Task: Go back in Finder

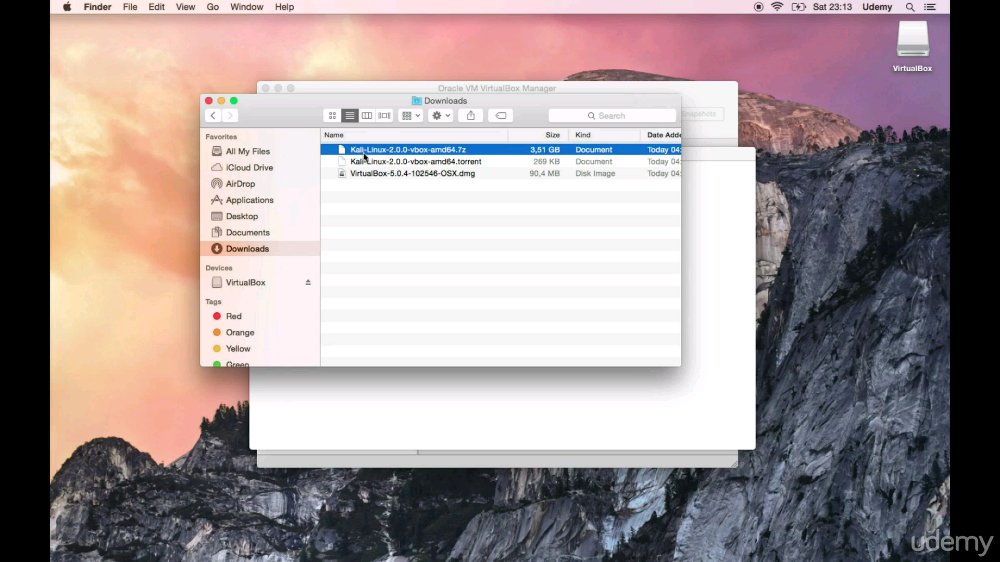Action: pos(213,115)
